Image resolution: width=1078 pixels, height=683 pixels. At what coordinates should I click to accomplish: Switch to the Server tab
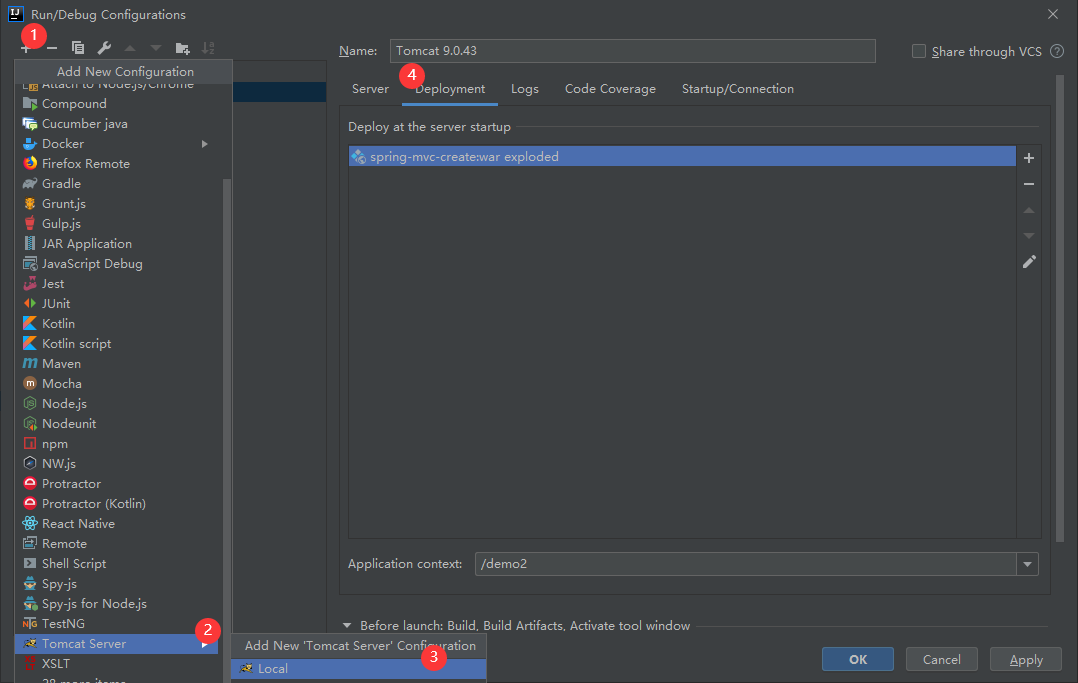point(371,89)
